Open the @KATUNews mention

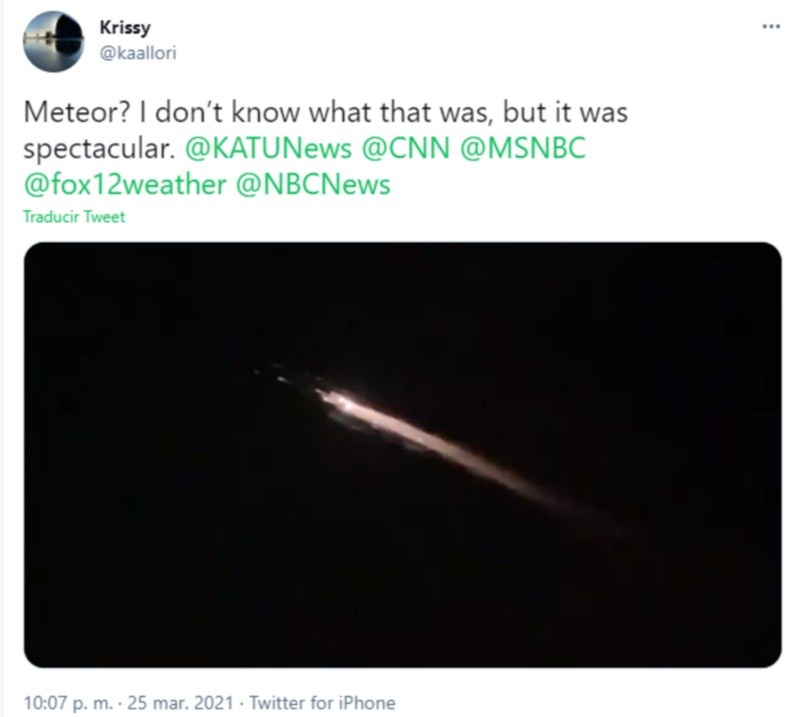tap(269, 148)
